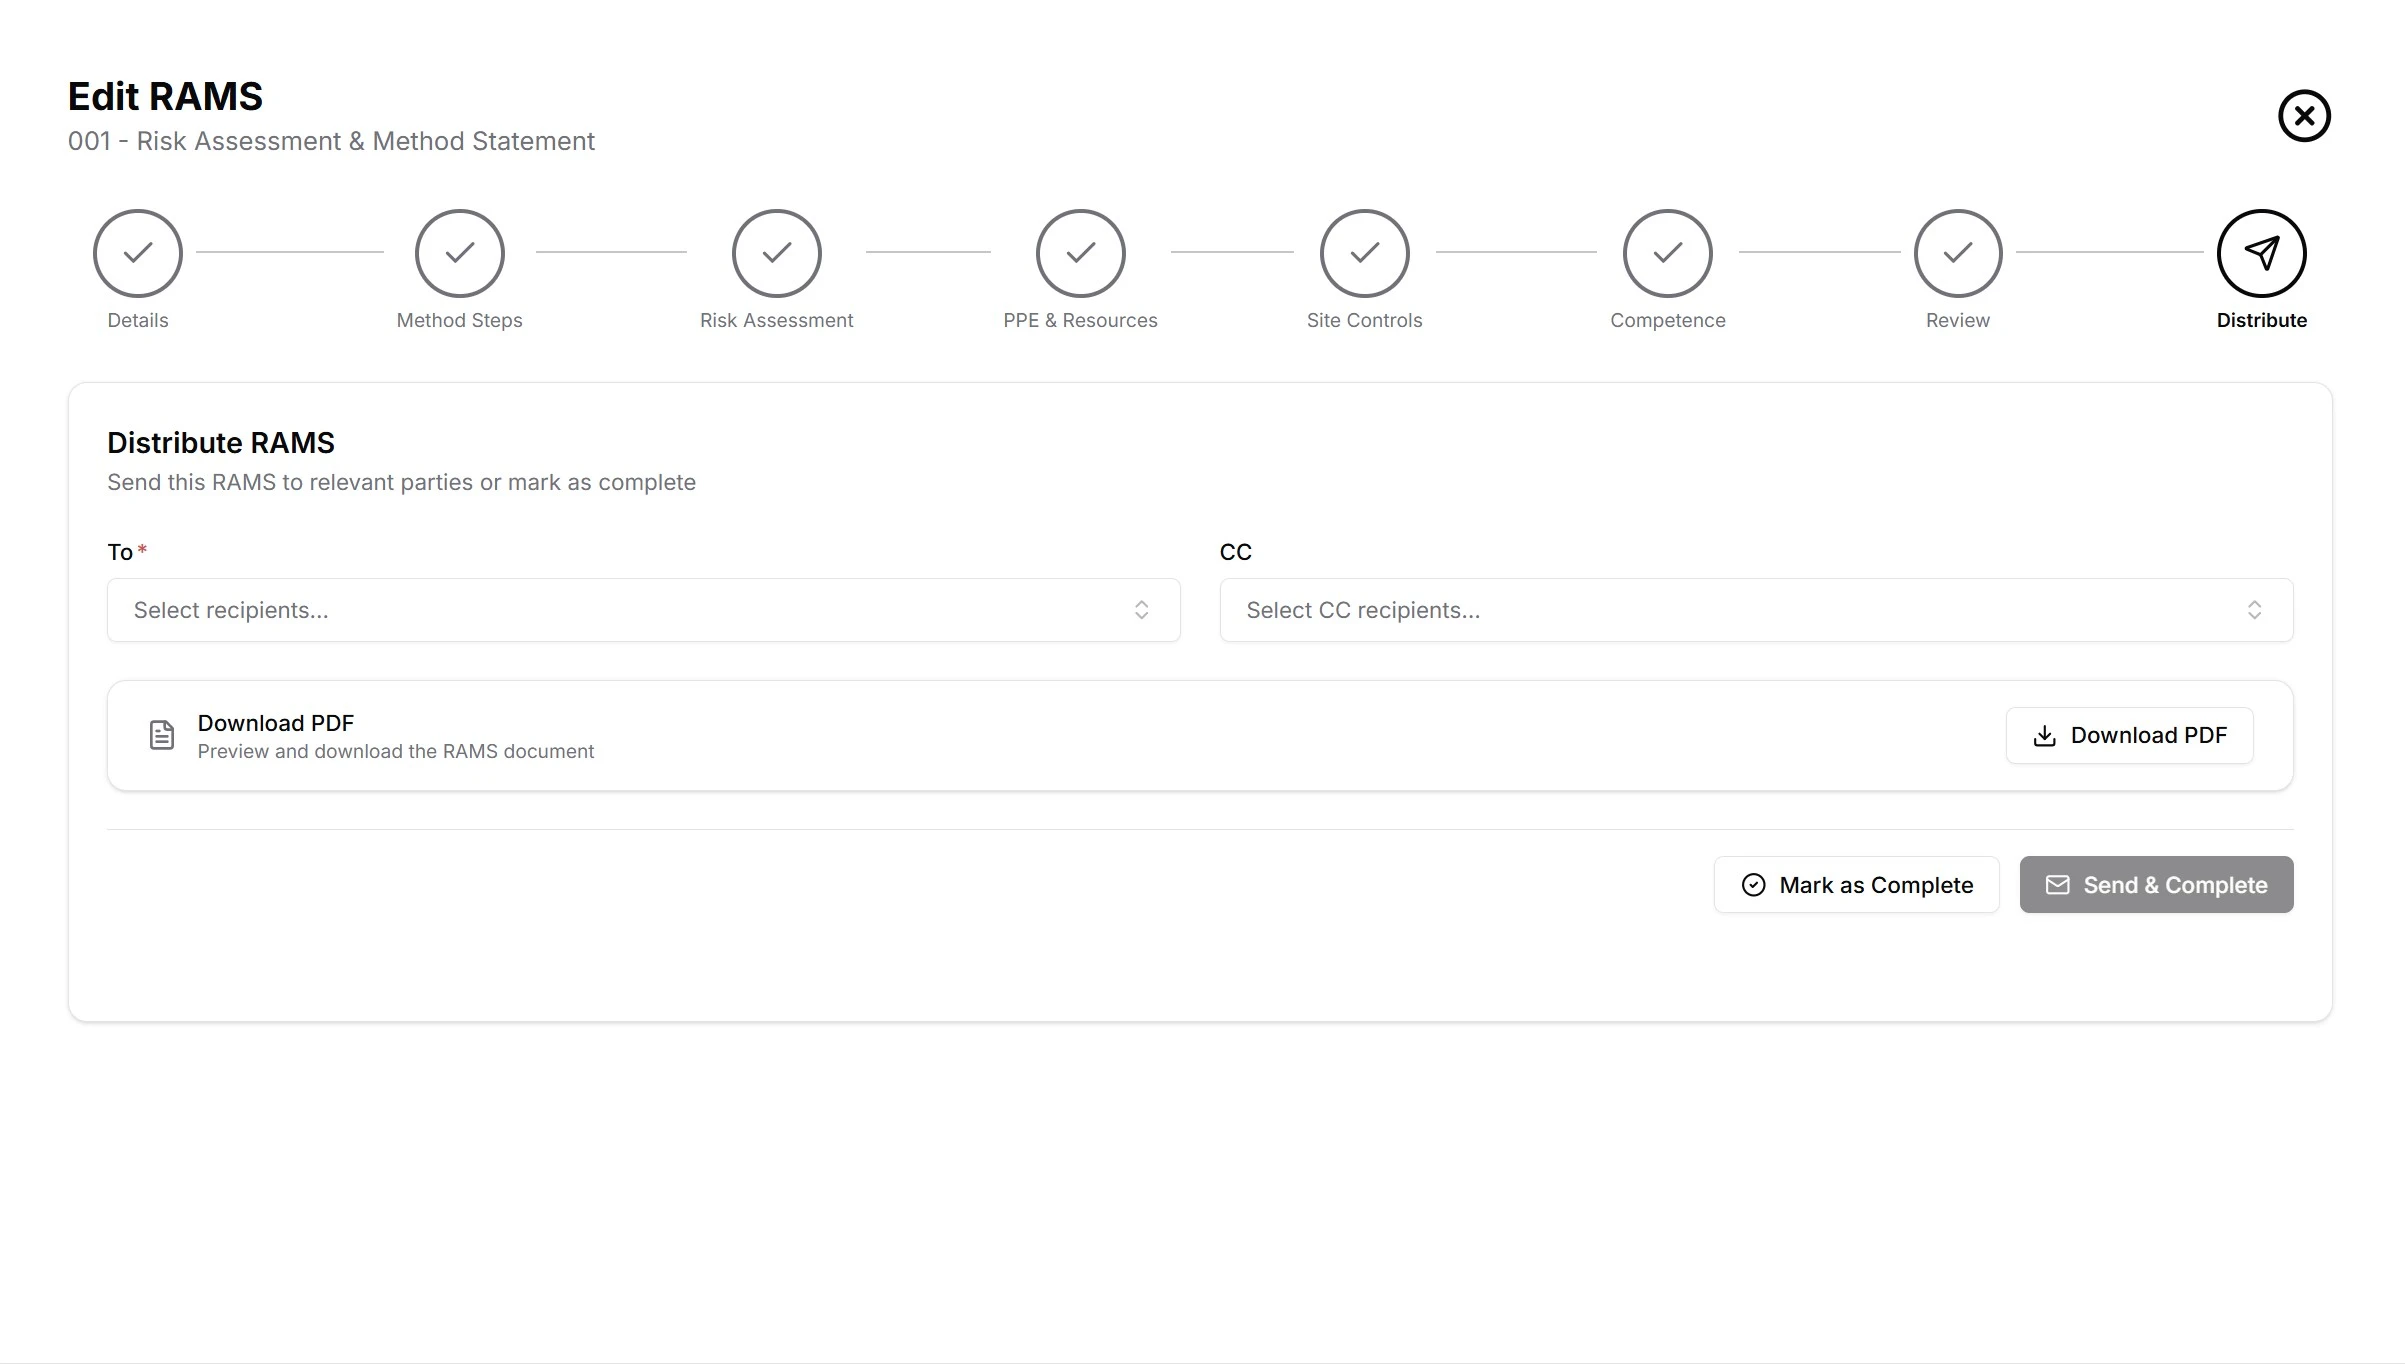Jump to the Risk Assessment step circle
Viewport: 2405px width, 1364px height.
pos(776,253)
